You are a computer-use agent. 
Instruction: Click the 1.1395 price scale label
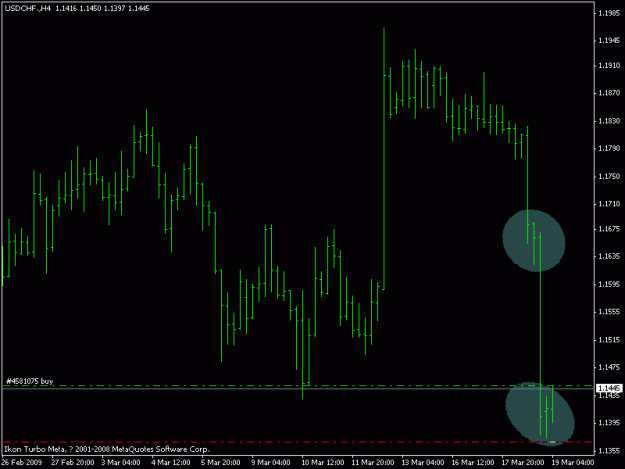(x=609, y=422)
